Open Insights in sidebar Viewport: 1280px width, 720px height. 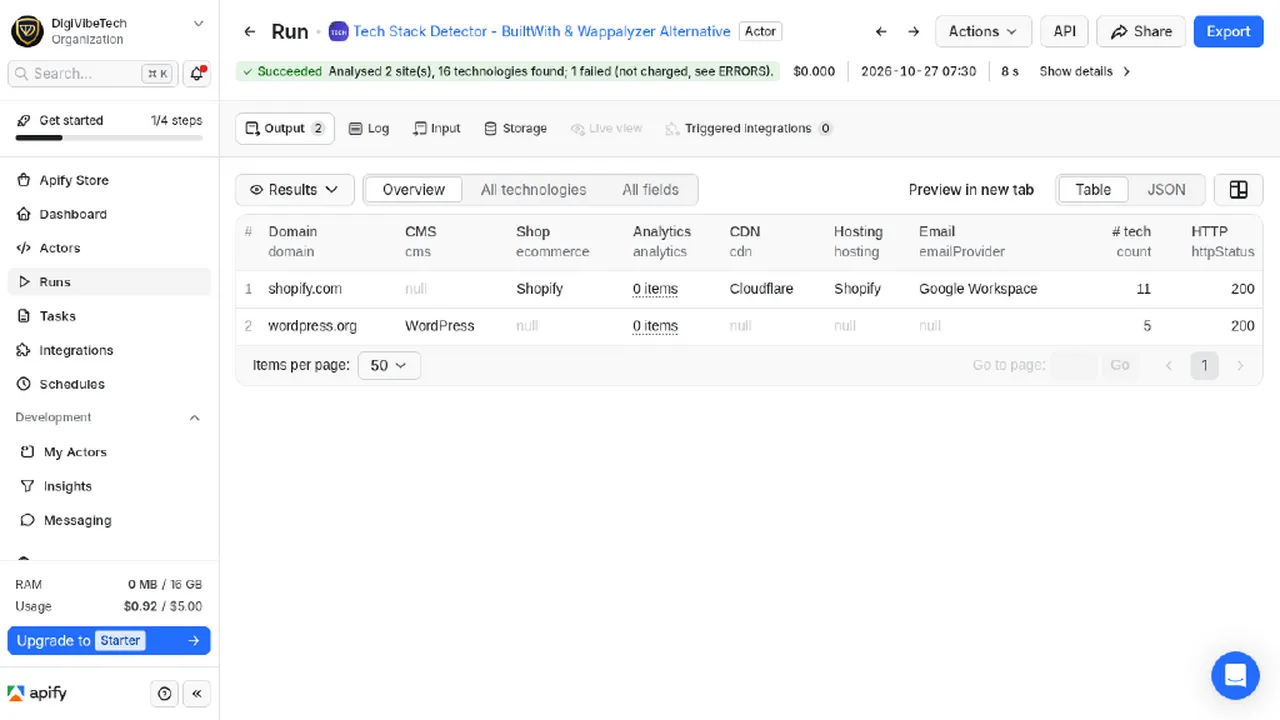pos(109,486)
